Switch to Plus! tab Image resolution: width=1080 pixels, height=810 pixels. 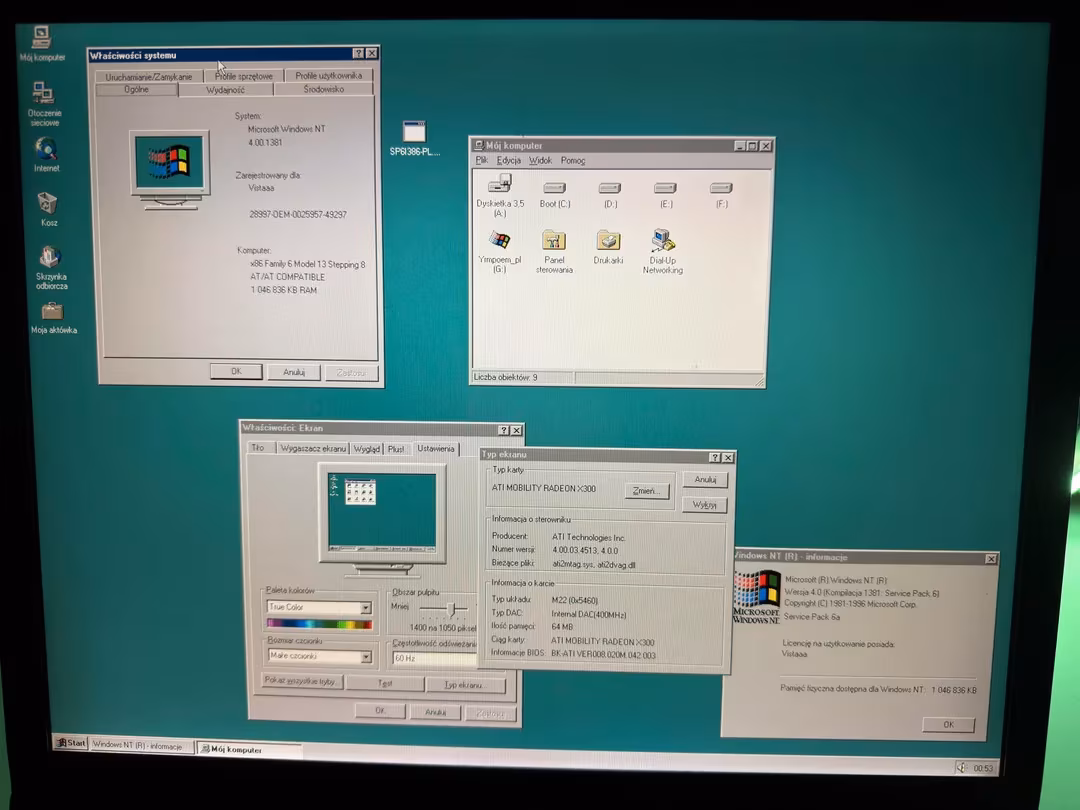coord(396,449)
